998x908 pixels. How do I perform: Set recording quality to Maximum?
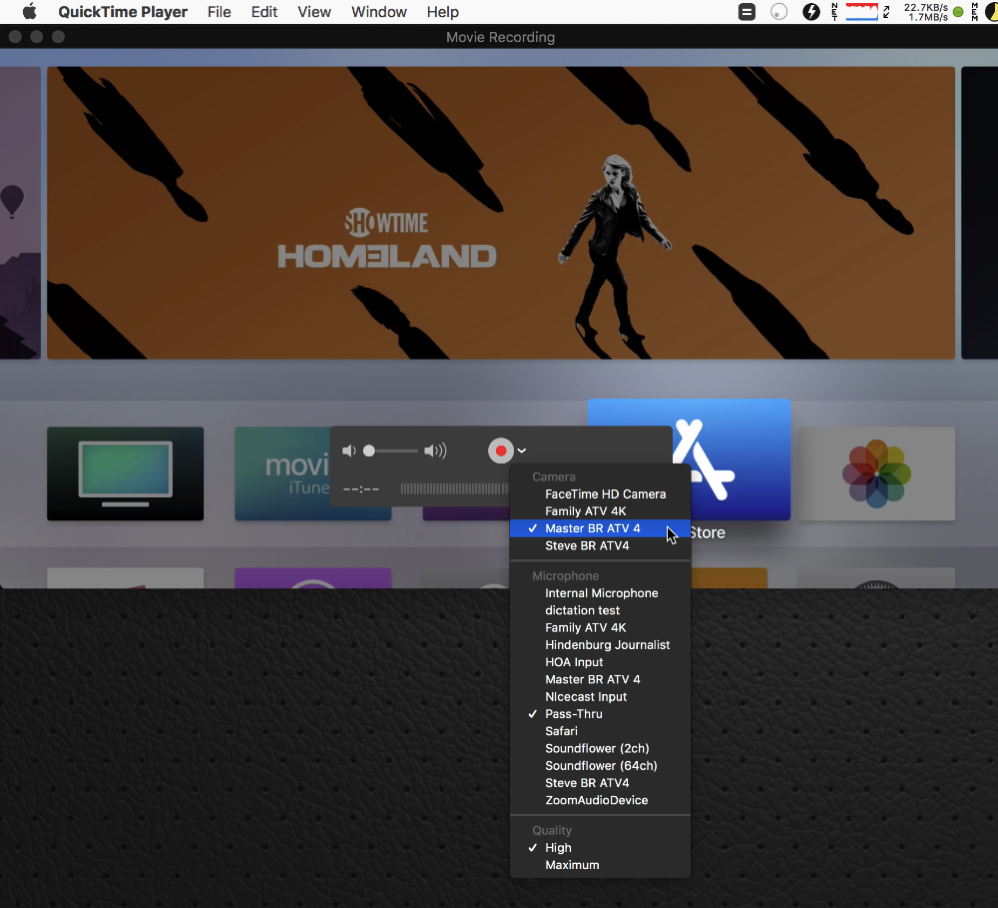(x=572, y=865)
